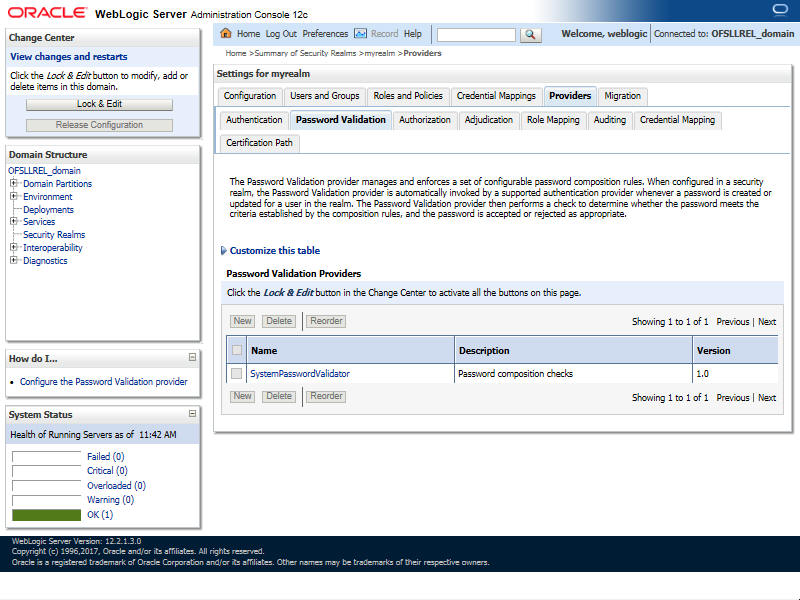The height and width of the screenshot is (600, 800).
Task: Click top Reorder button
Action: pyautogui.click(x=327, y=321)
